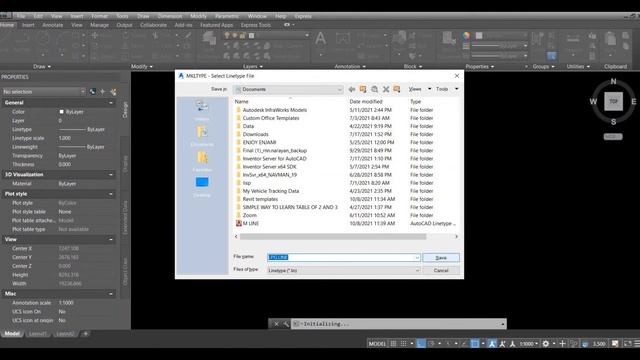Open Documents place in dialog sidebar
This screenshot has height=360, width=640.
[x=202, y=136]
